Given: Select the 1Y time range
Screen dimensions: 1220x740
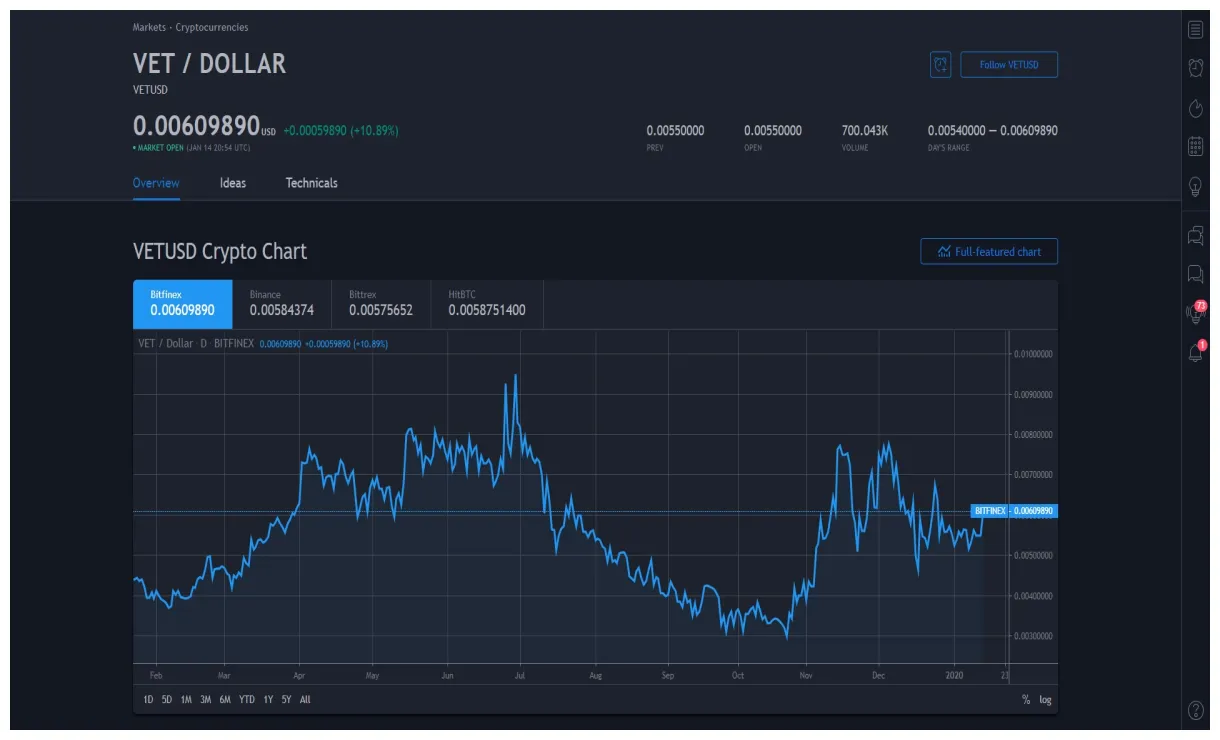Looking at the screenshot, I should (x=266, y=700).
